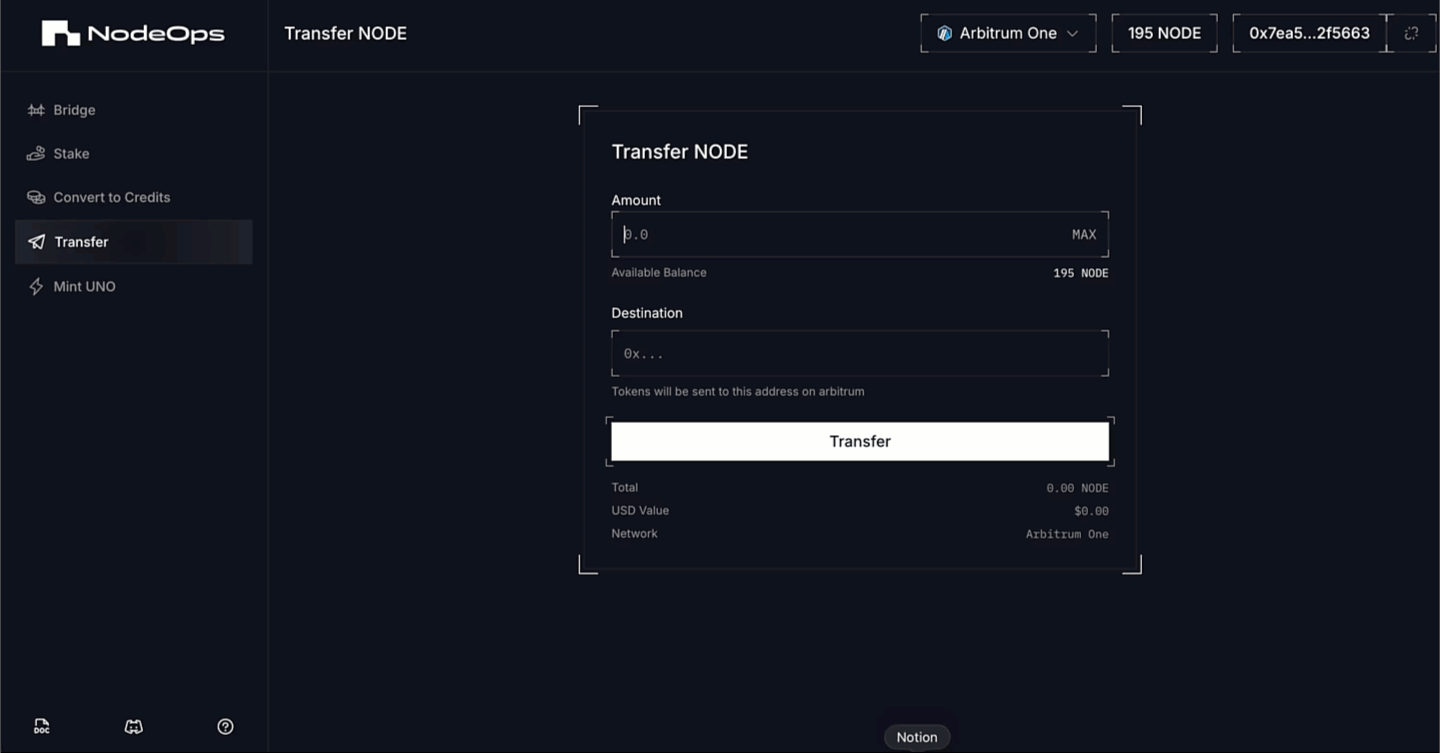Screen dimensions: 1440x753
Task: Click the Network label in the summary
Action: pos(634,534)
